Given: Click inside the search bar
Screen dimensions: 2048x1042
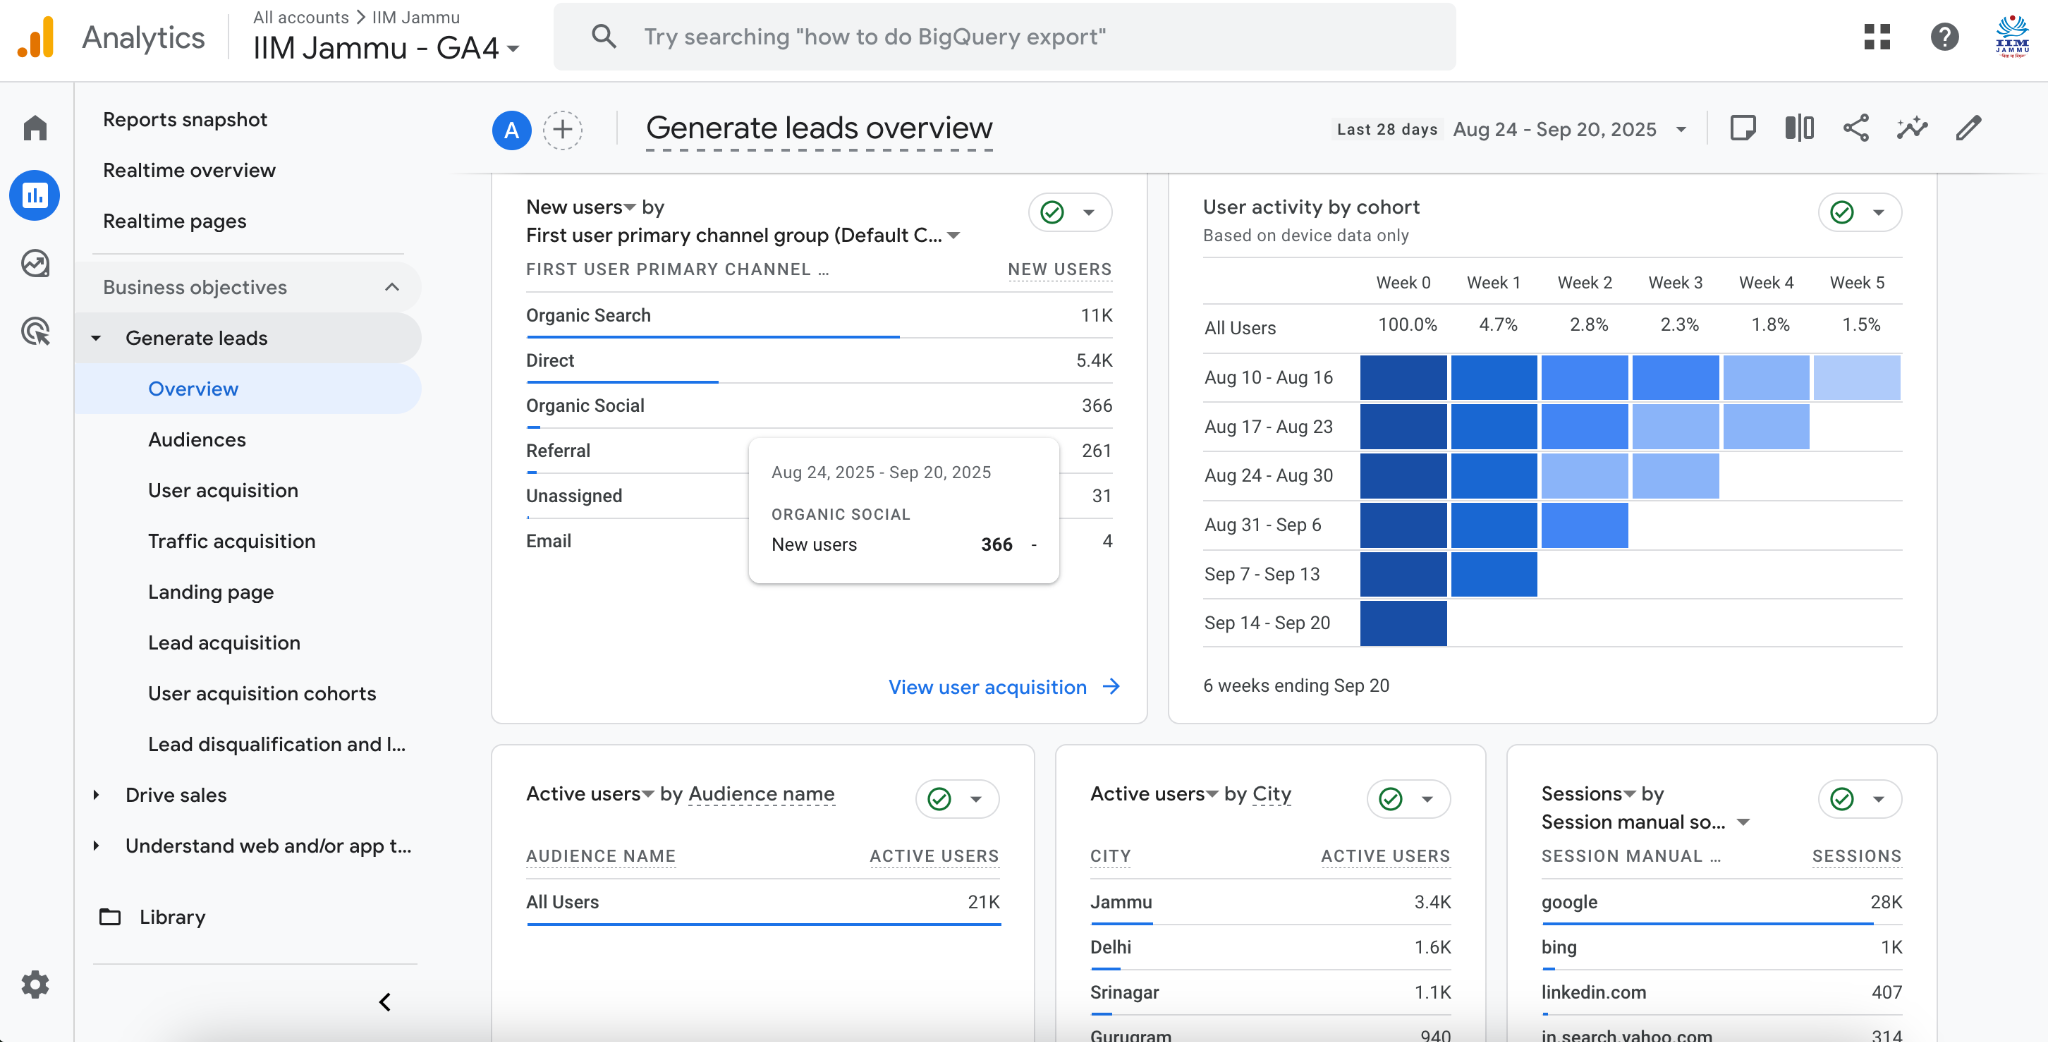Looking at the screenshot, I should point(1000,36).
